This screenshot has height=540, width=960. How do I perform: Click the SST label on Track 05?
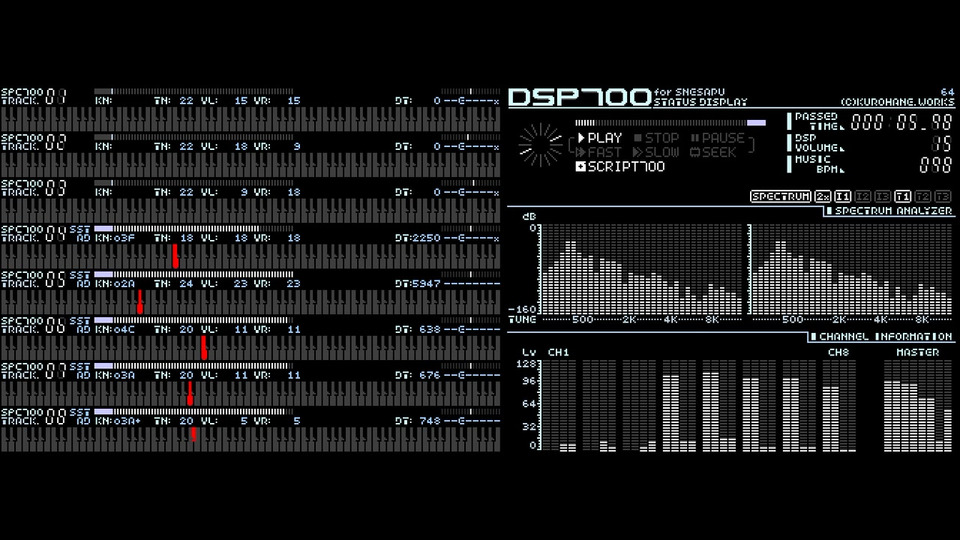80,276
